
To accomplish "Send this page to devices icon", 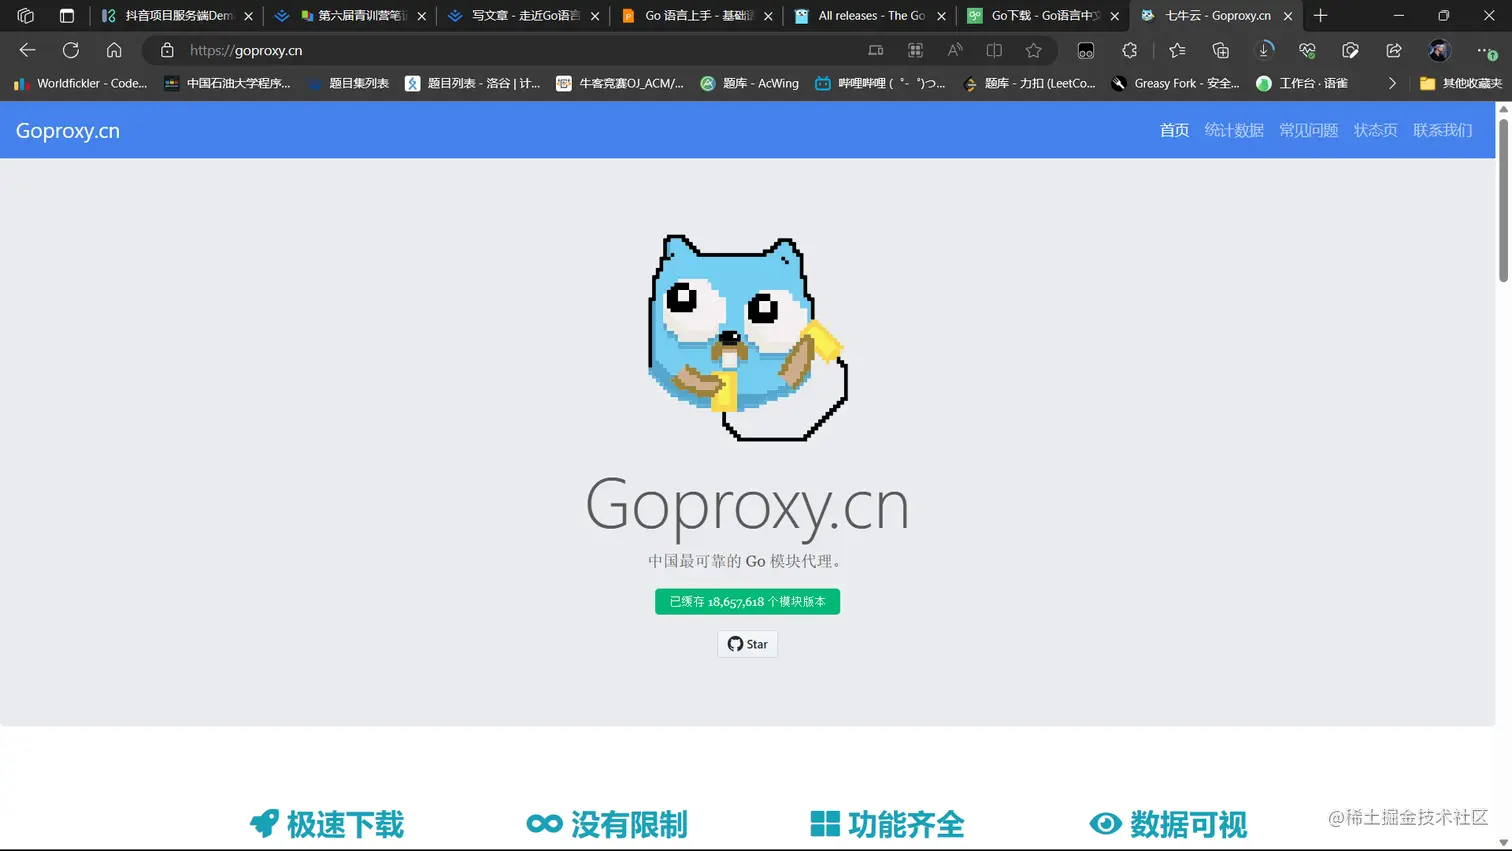I will coord(876,50).
